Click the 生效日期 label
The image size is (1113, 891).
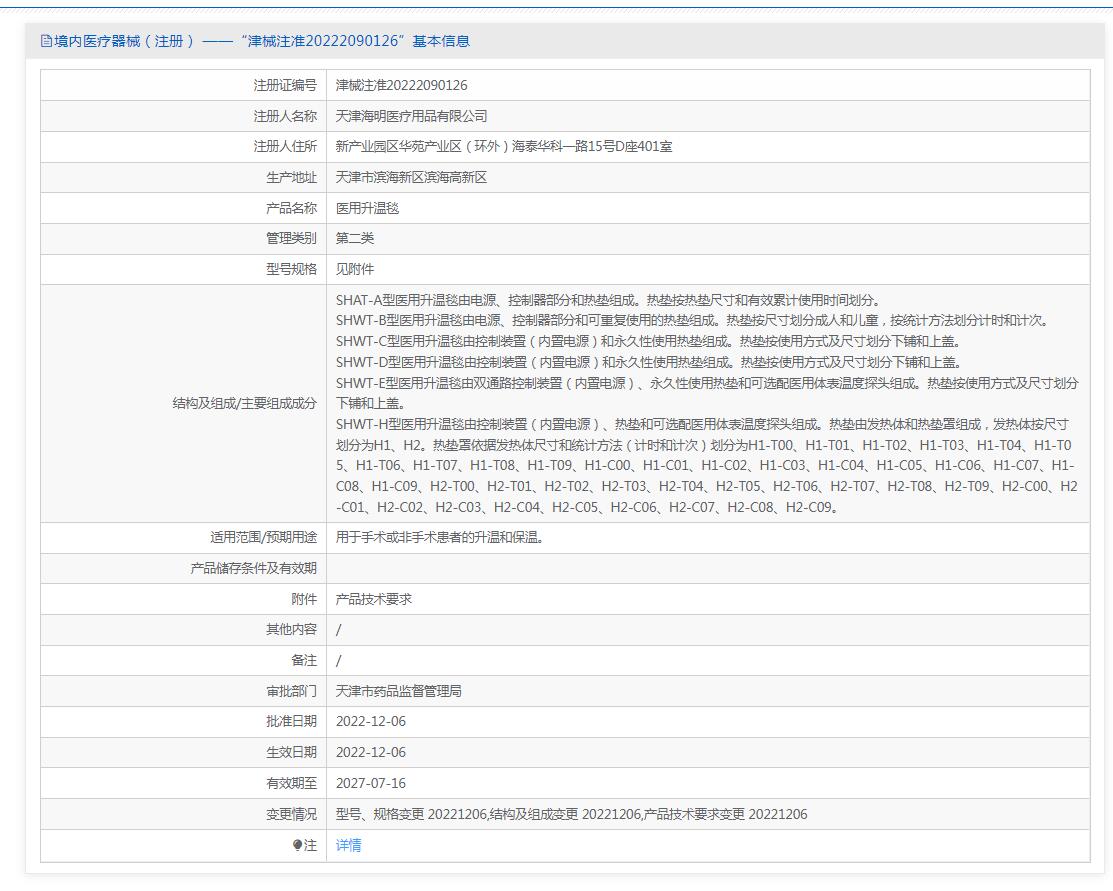292,753
